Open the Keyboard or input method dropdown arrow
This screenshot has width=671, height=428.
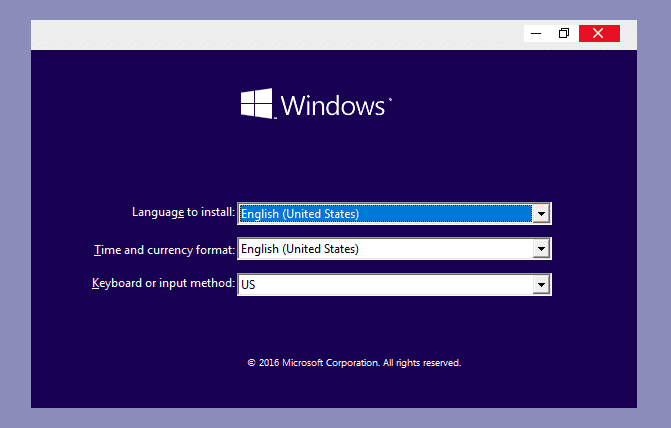pyautogui.click(x=541, y=285)
